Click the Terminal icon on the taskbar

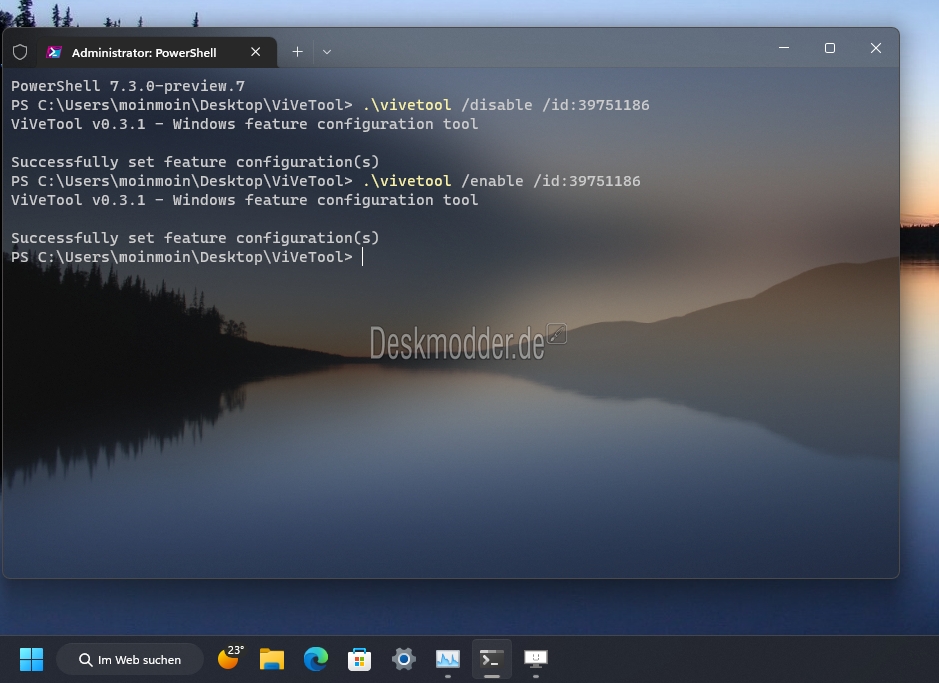tap(492, 659)
